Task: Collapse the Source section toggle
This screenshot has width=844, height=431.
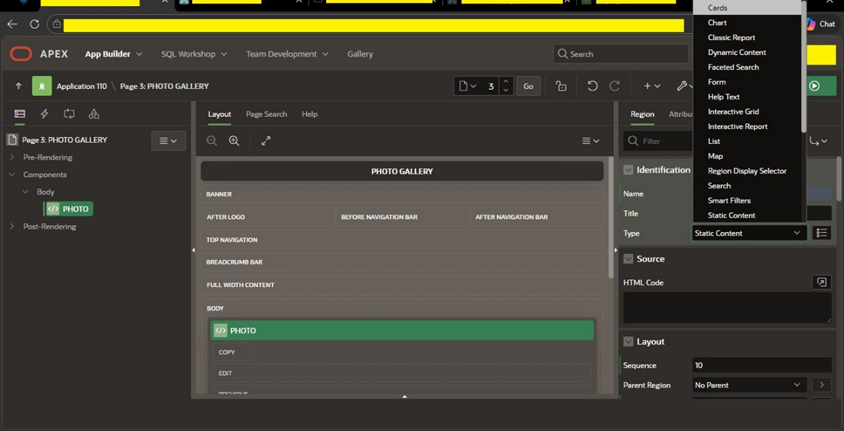Action: point(628,259)
